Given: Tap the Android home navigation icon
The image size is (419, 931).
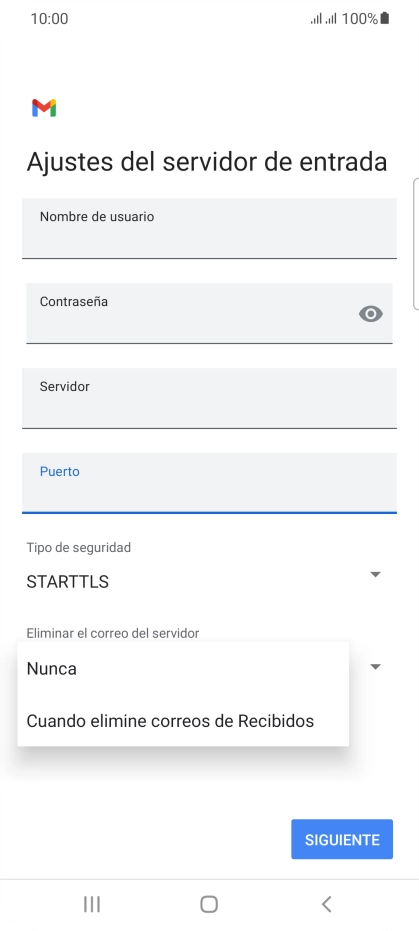Looking at the screenshot, I should 209,904.
